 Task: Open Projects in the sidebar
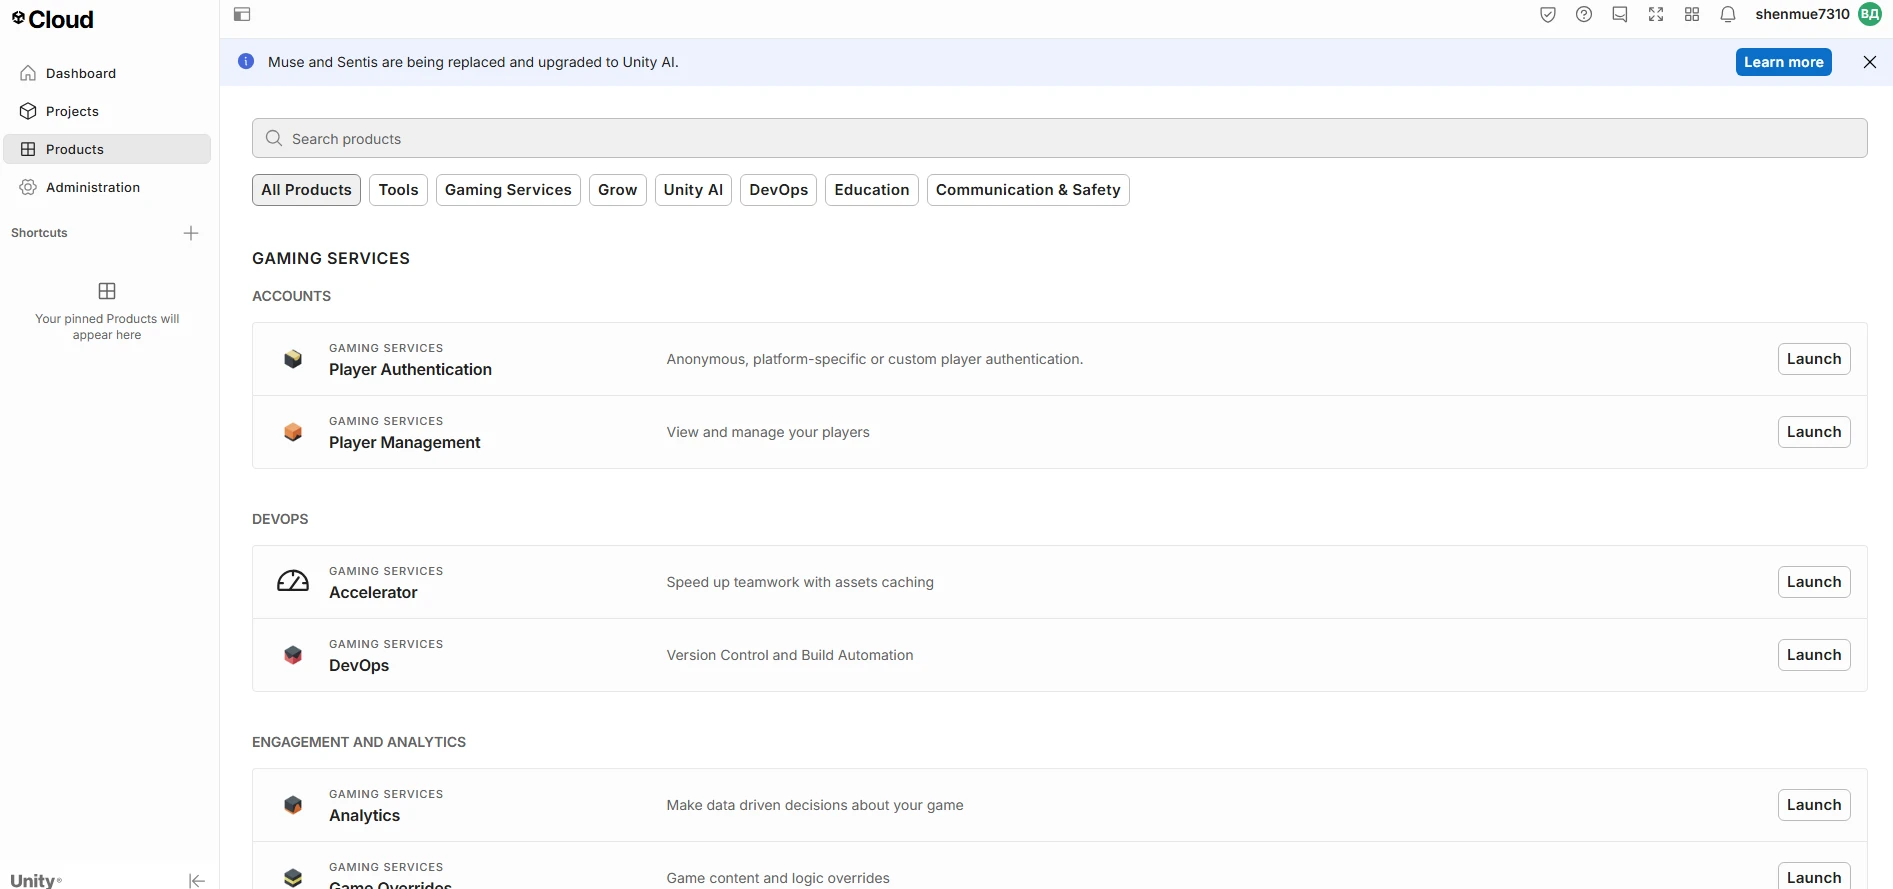[107, 111]
